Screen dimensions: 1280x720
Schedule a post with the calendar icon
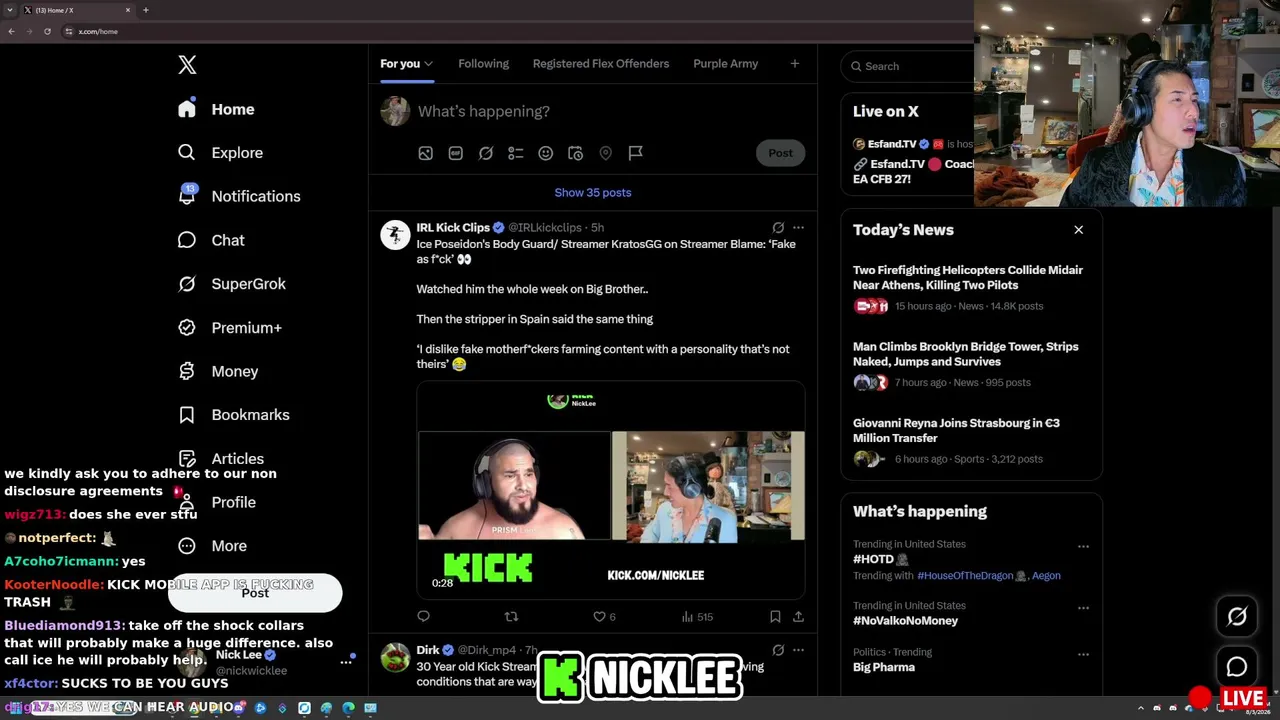tap(576, 153)
